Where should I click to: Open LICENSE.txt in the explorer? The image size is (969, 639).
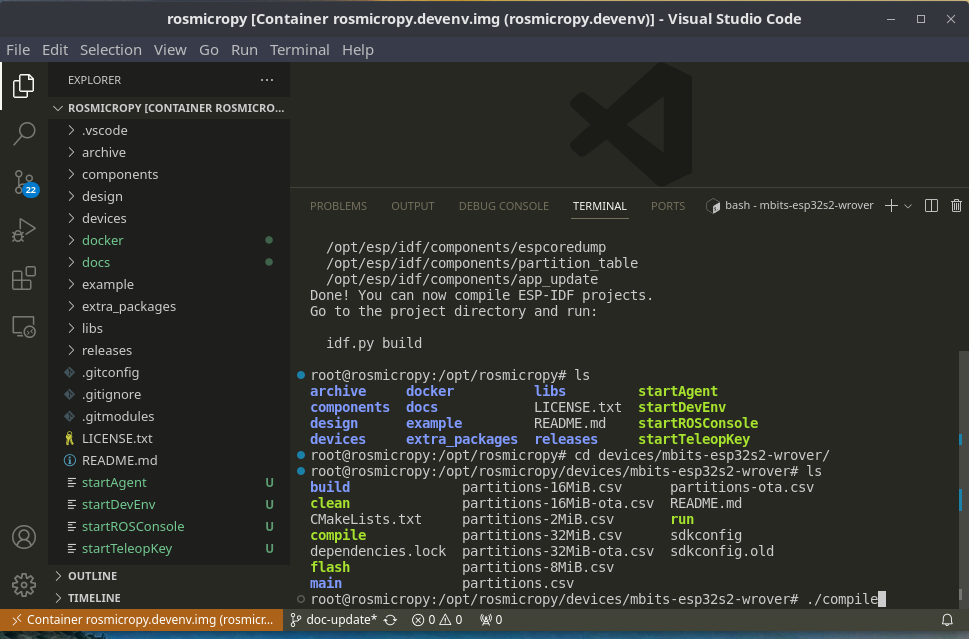[x=169, y=438]
